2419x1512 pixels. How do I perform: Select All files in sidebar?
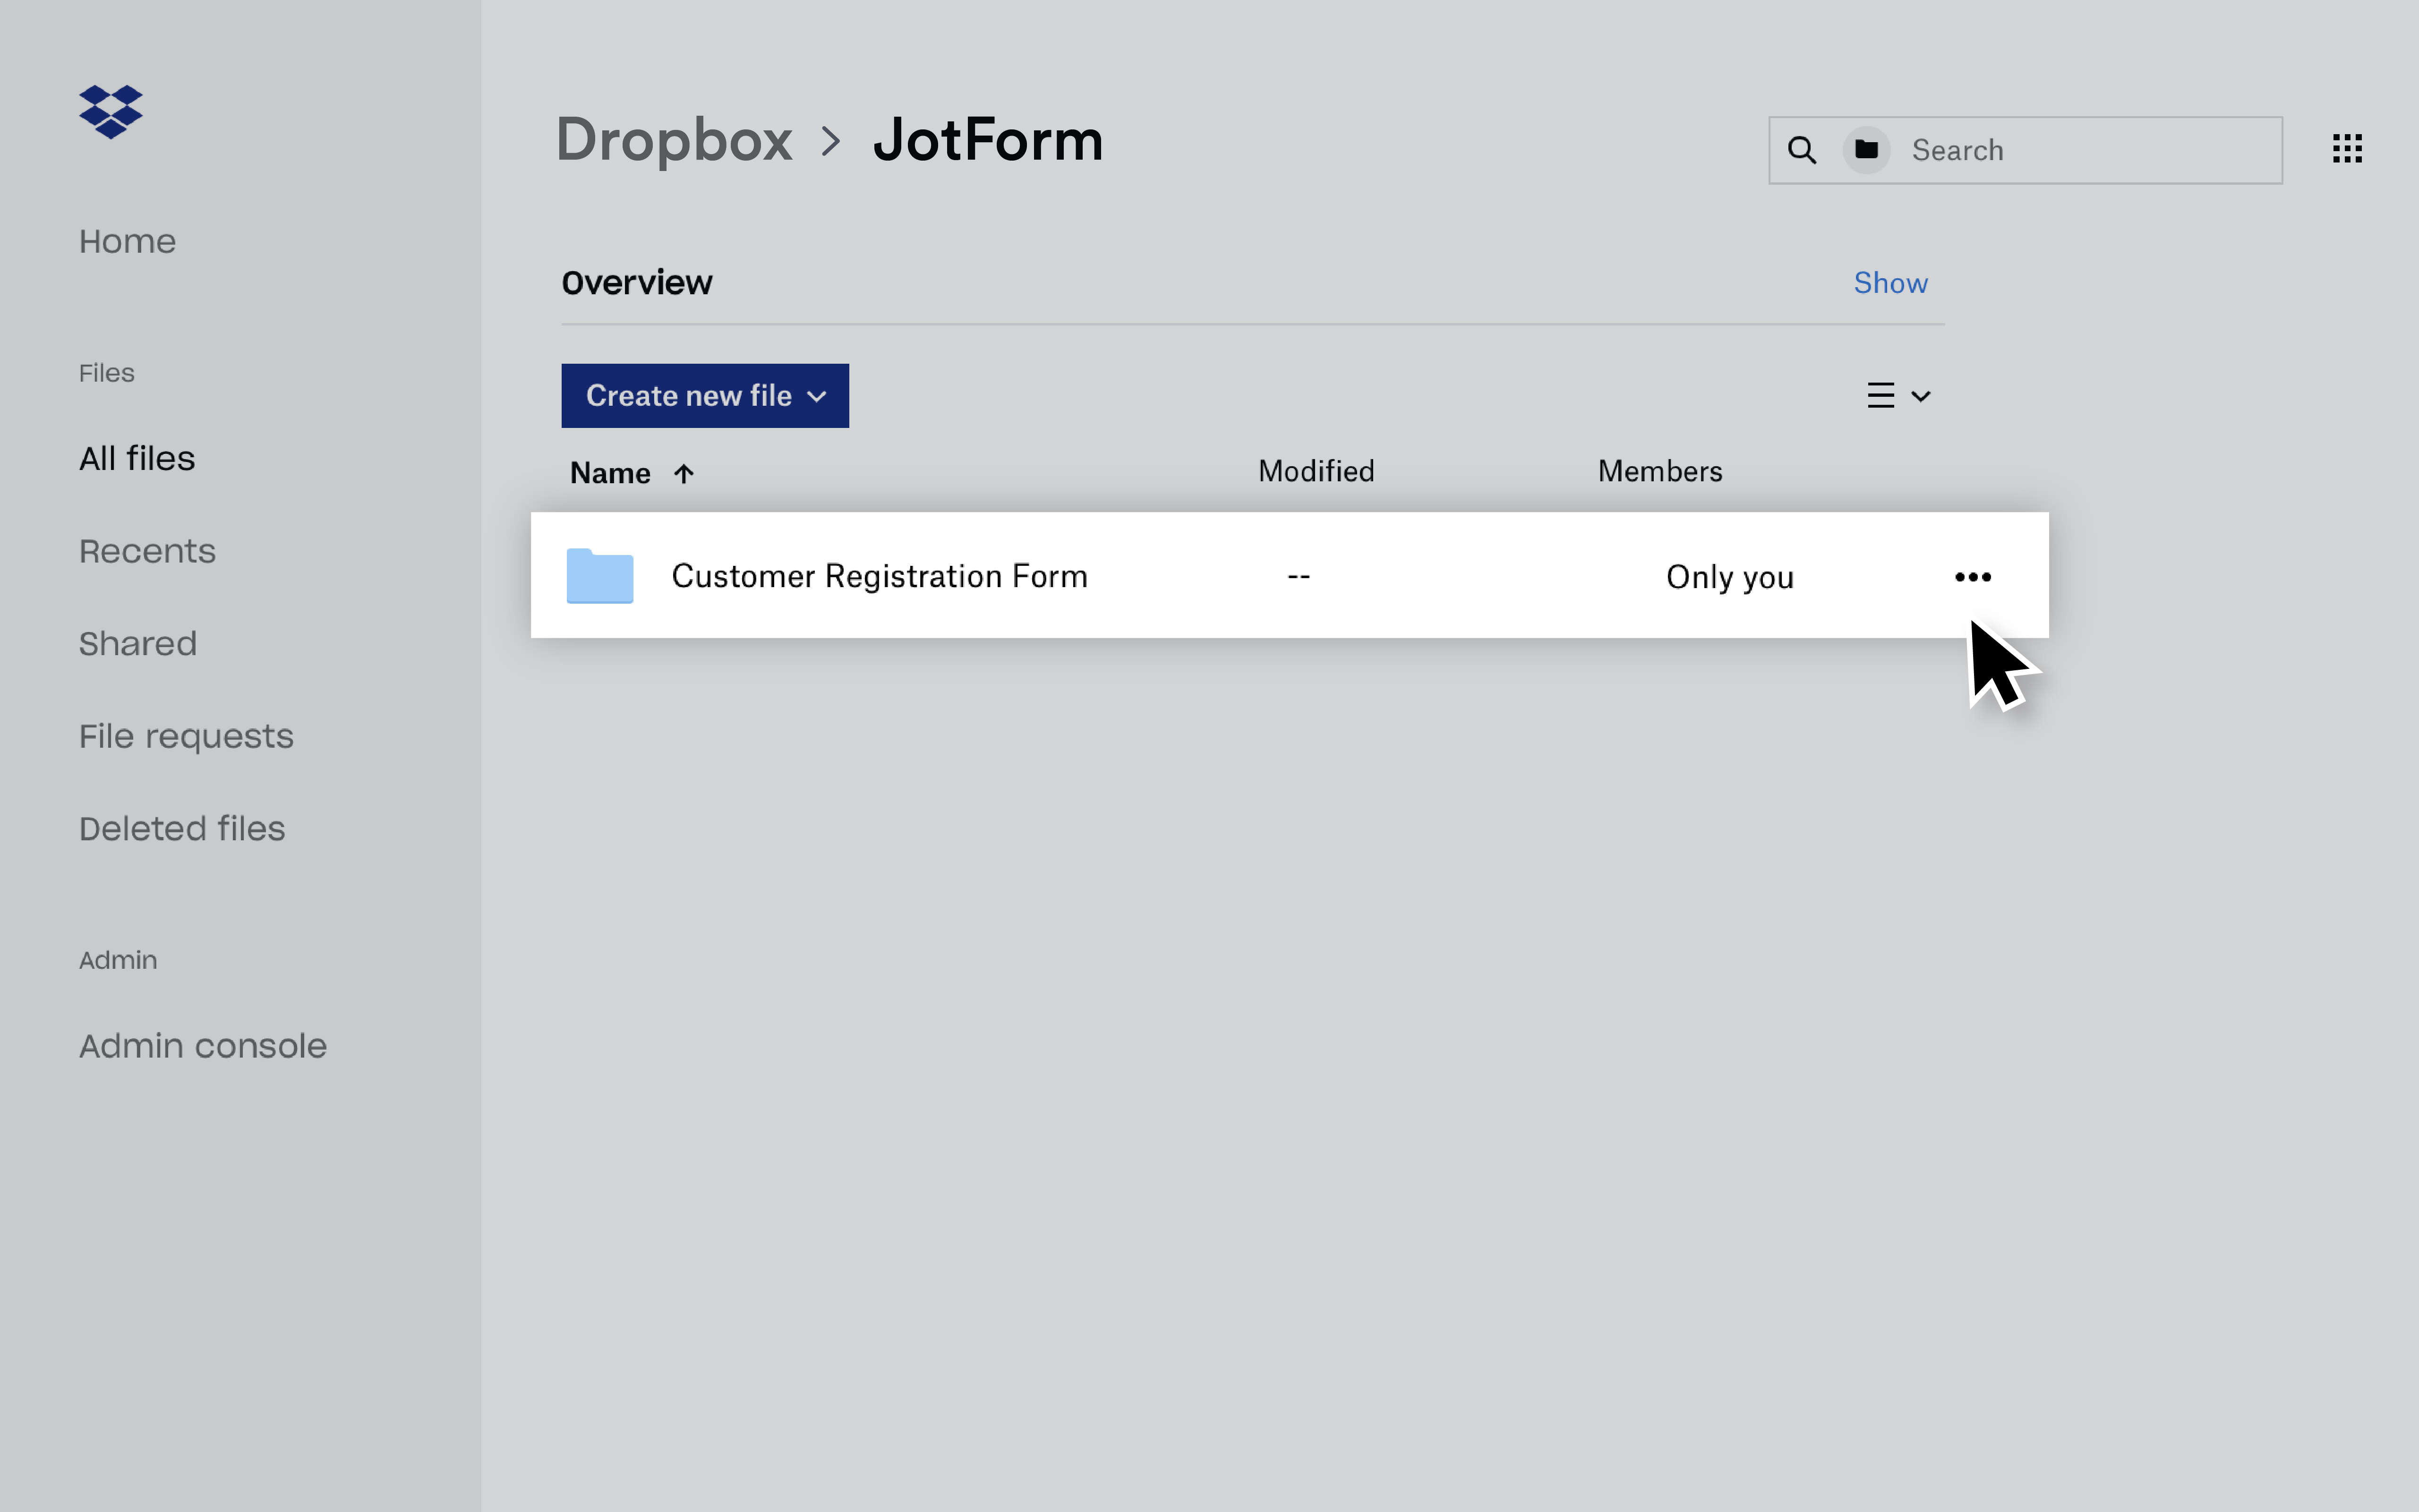(x=137, y=458)
